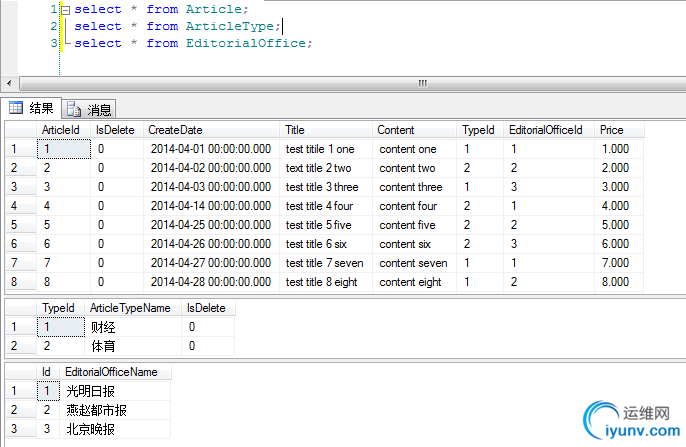Select cell 'content seven'

(414, 263)
